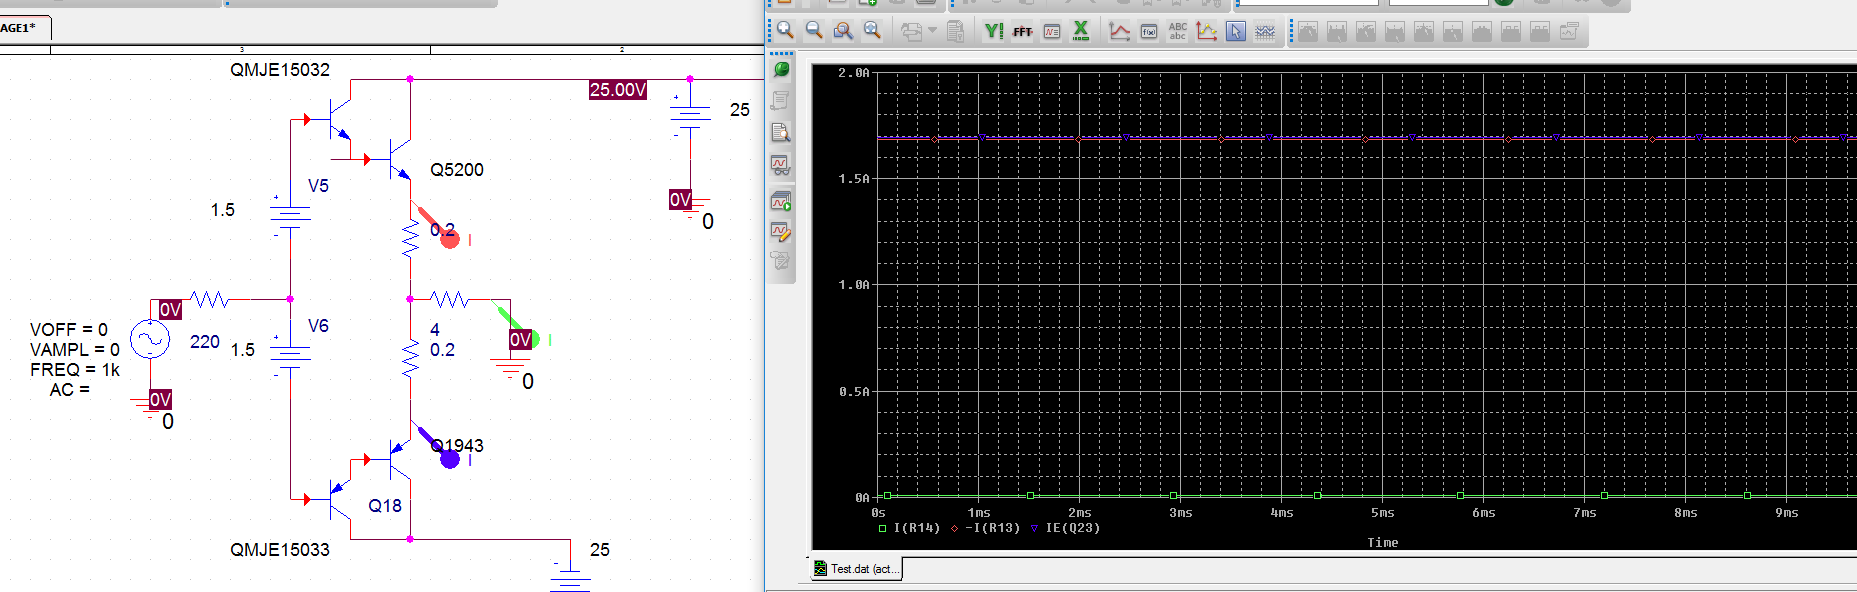Expand the dropdown arrow beside copy icon
Screen dimensions: 1857x592
(x=933, y=31)
